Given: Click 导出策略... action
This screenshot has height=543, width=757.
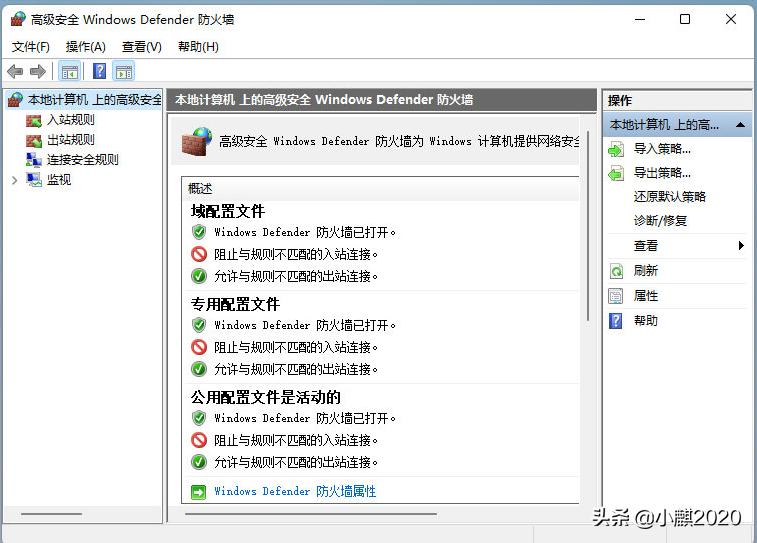Looking at the screenshot, I should click(662, 173).
